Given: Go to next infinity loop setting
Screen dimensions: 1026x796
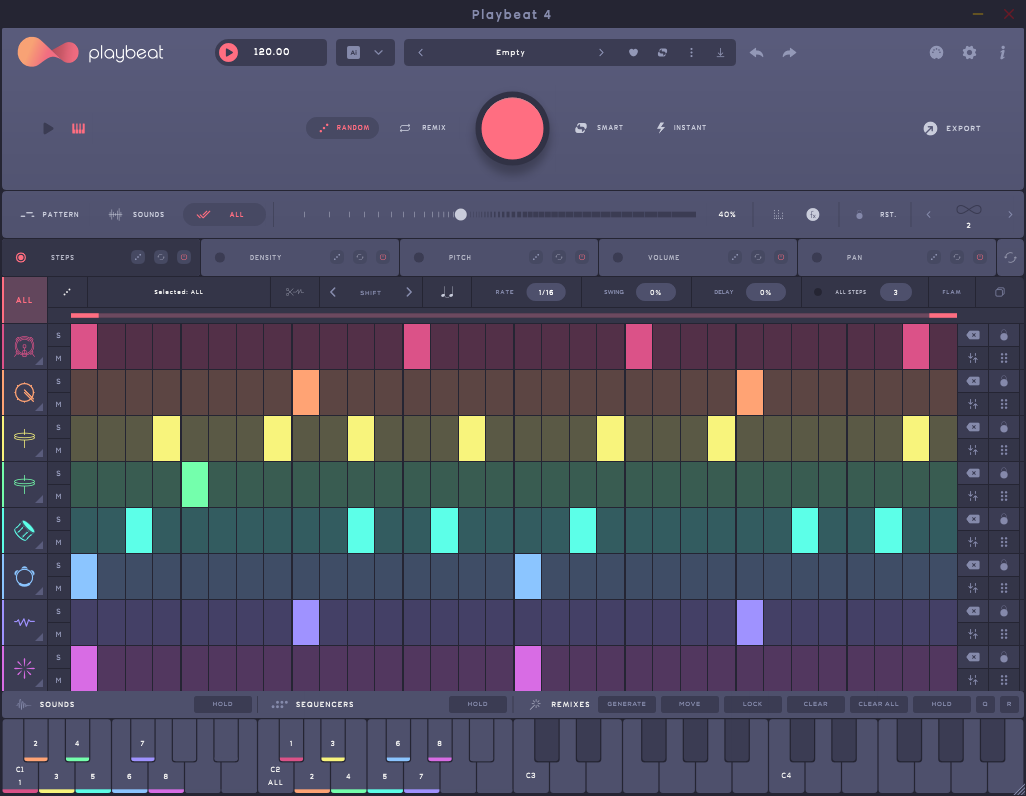Looking at the screenshot, I should click(1010, 214).
